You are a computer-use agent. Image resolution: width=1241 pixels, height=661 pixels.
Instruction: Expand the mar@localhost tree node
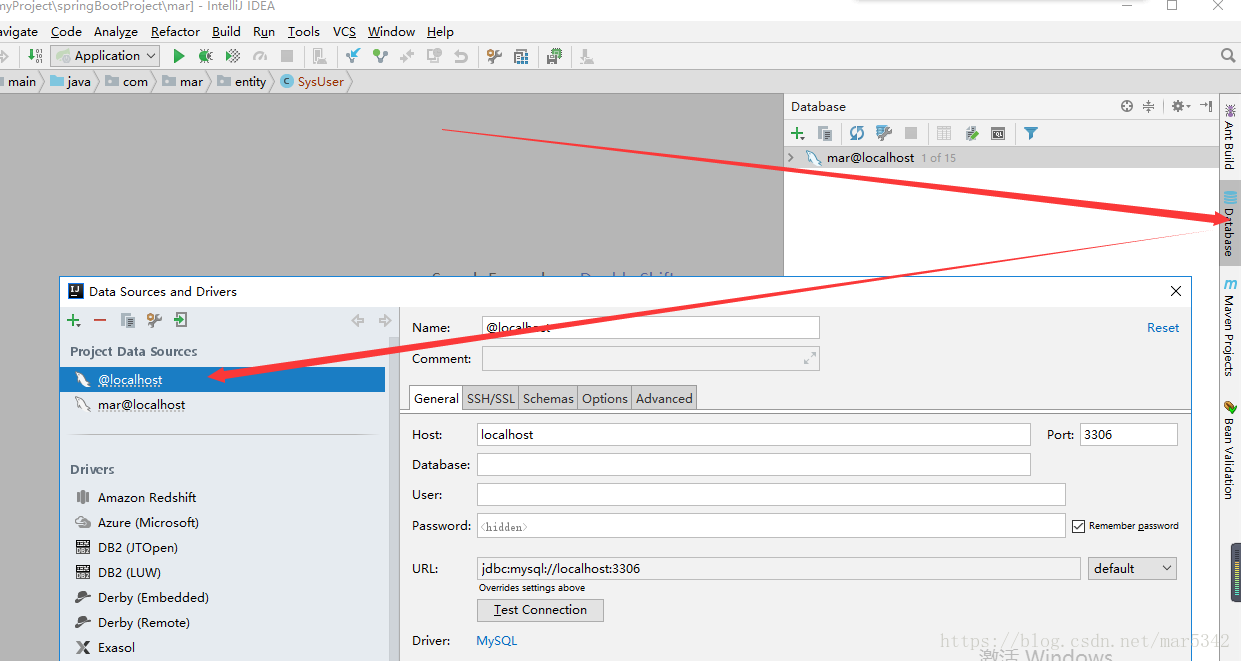791,158
